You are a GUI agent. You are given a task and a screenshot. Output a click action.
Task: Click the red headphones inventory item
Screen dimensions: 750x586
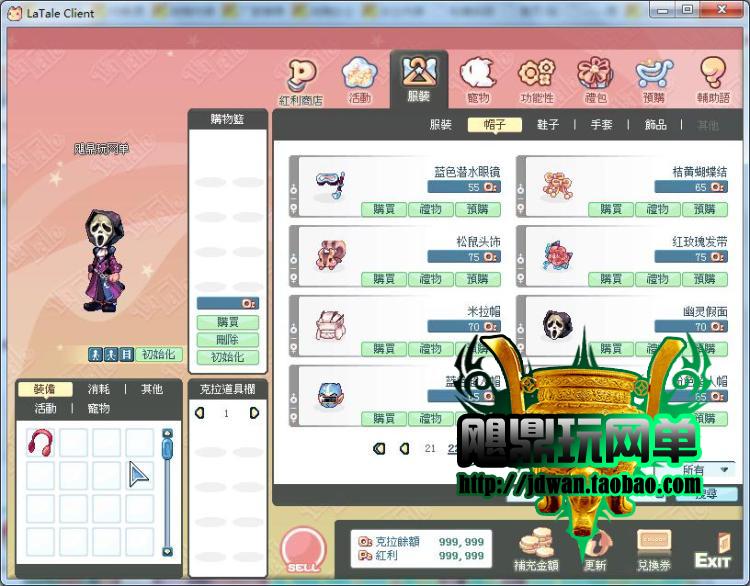[40, 443]
